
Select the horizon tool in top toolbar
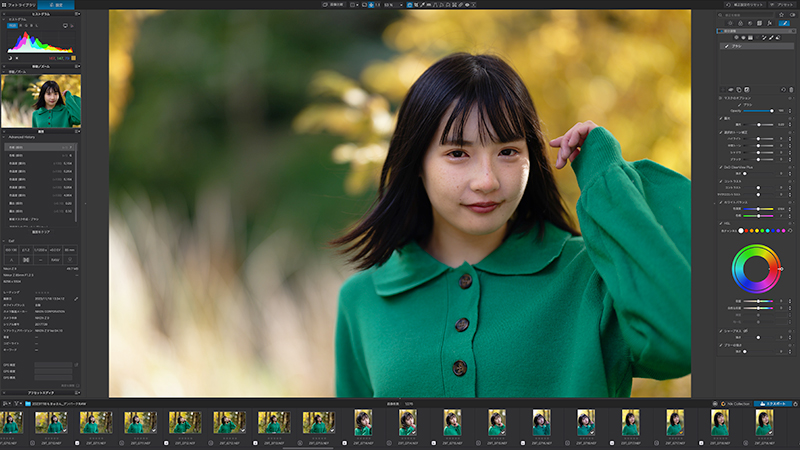[429, 5]
